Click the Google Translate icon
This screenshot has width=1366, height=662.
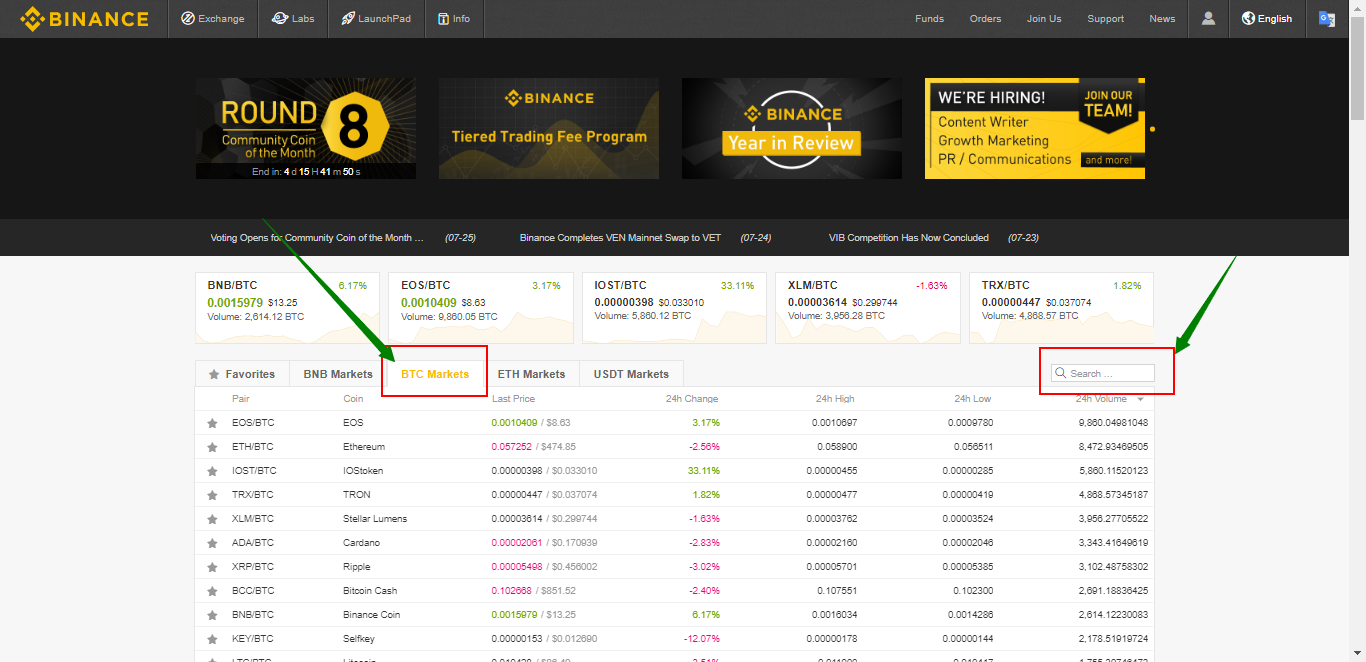coord(1327,18)
